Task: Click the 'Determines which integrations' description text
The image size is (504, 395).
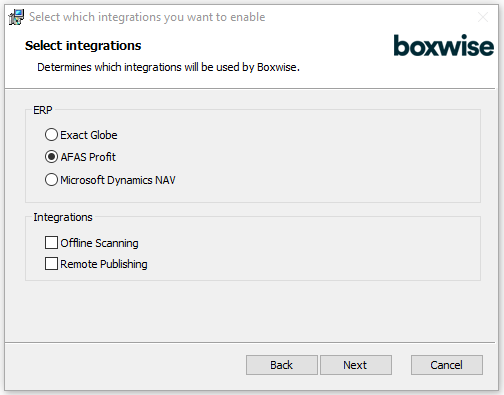Action: [x=168, y=67]
